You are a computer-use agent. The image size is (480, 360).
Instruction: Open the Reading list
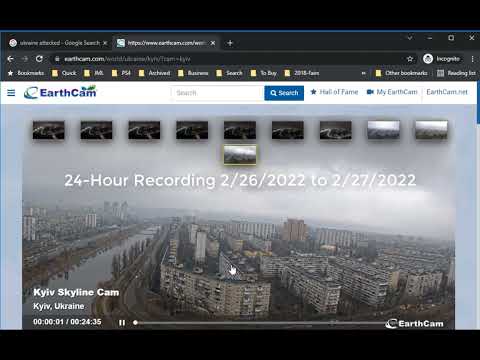(x=456, y=73)
